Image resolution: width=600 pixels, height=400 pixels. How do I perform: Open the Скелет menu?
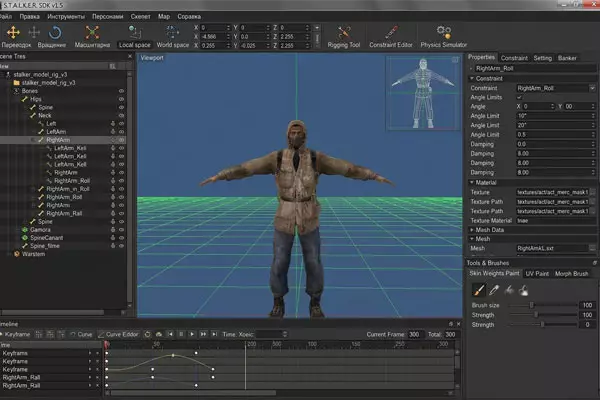(140, 16)
